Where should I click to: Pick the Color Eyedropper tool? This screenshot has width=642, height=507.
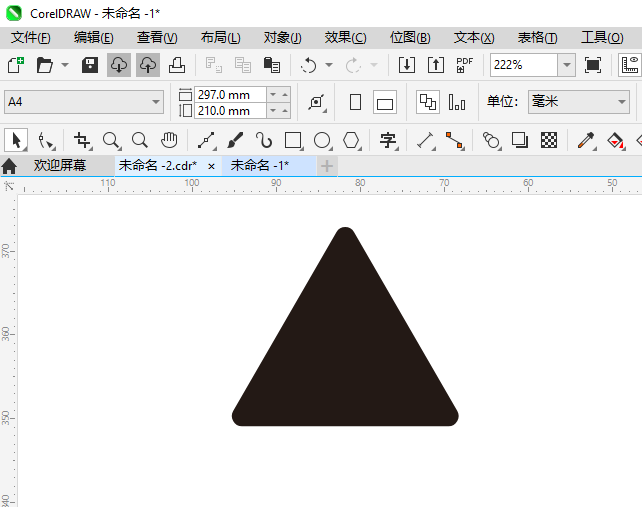click(x=586, y=140)
